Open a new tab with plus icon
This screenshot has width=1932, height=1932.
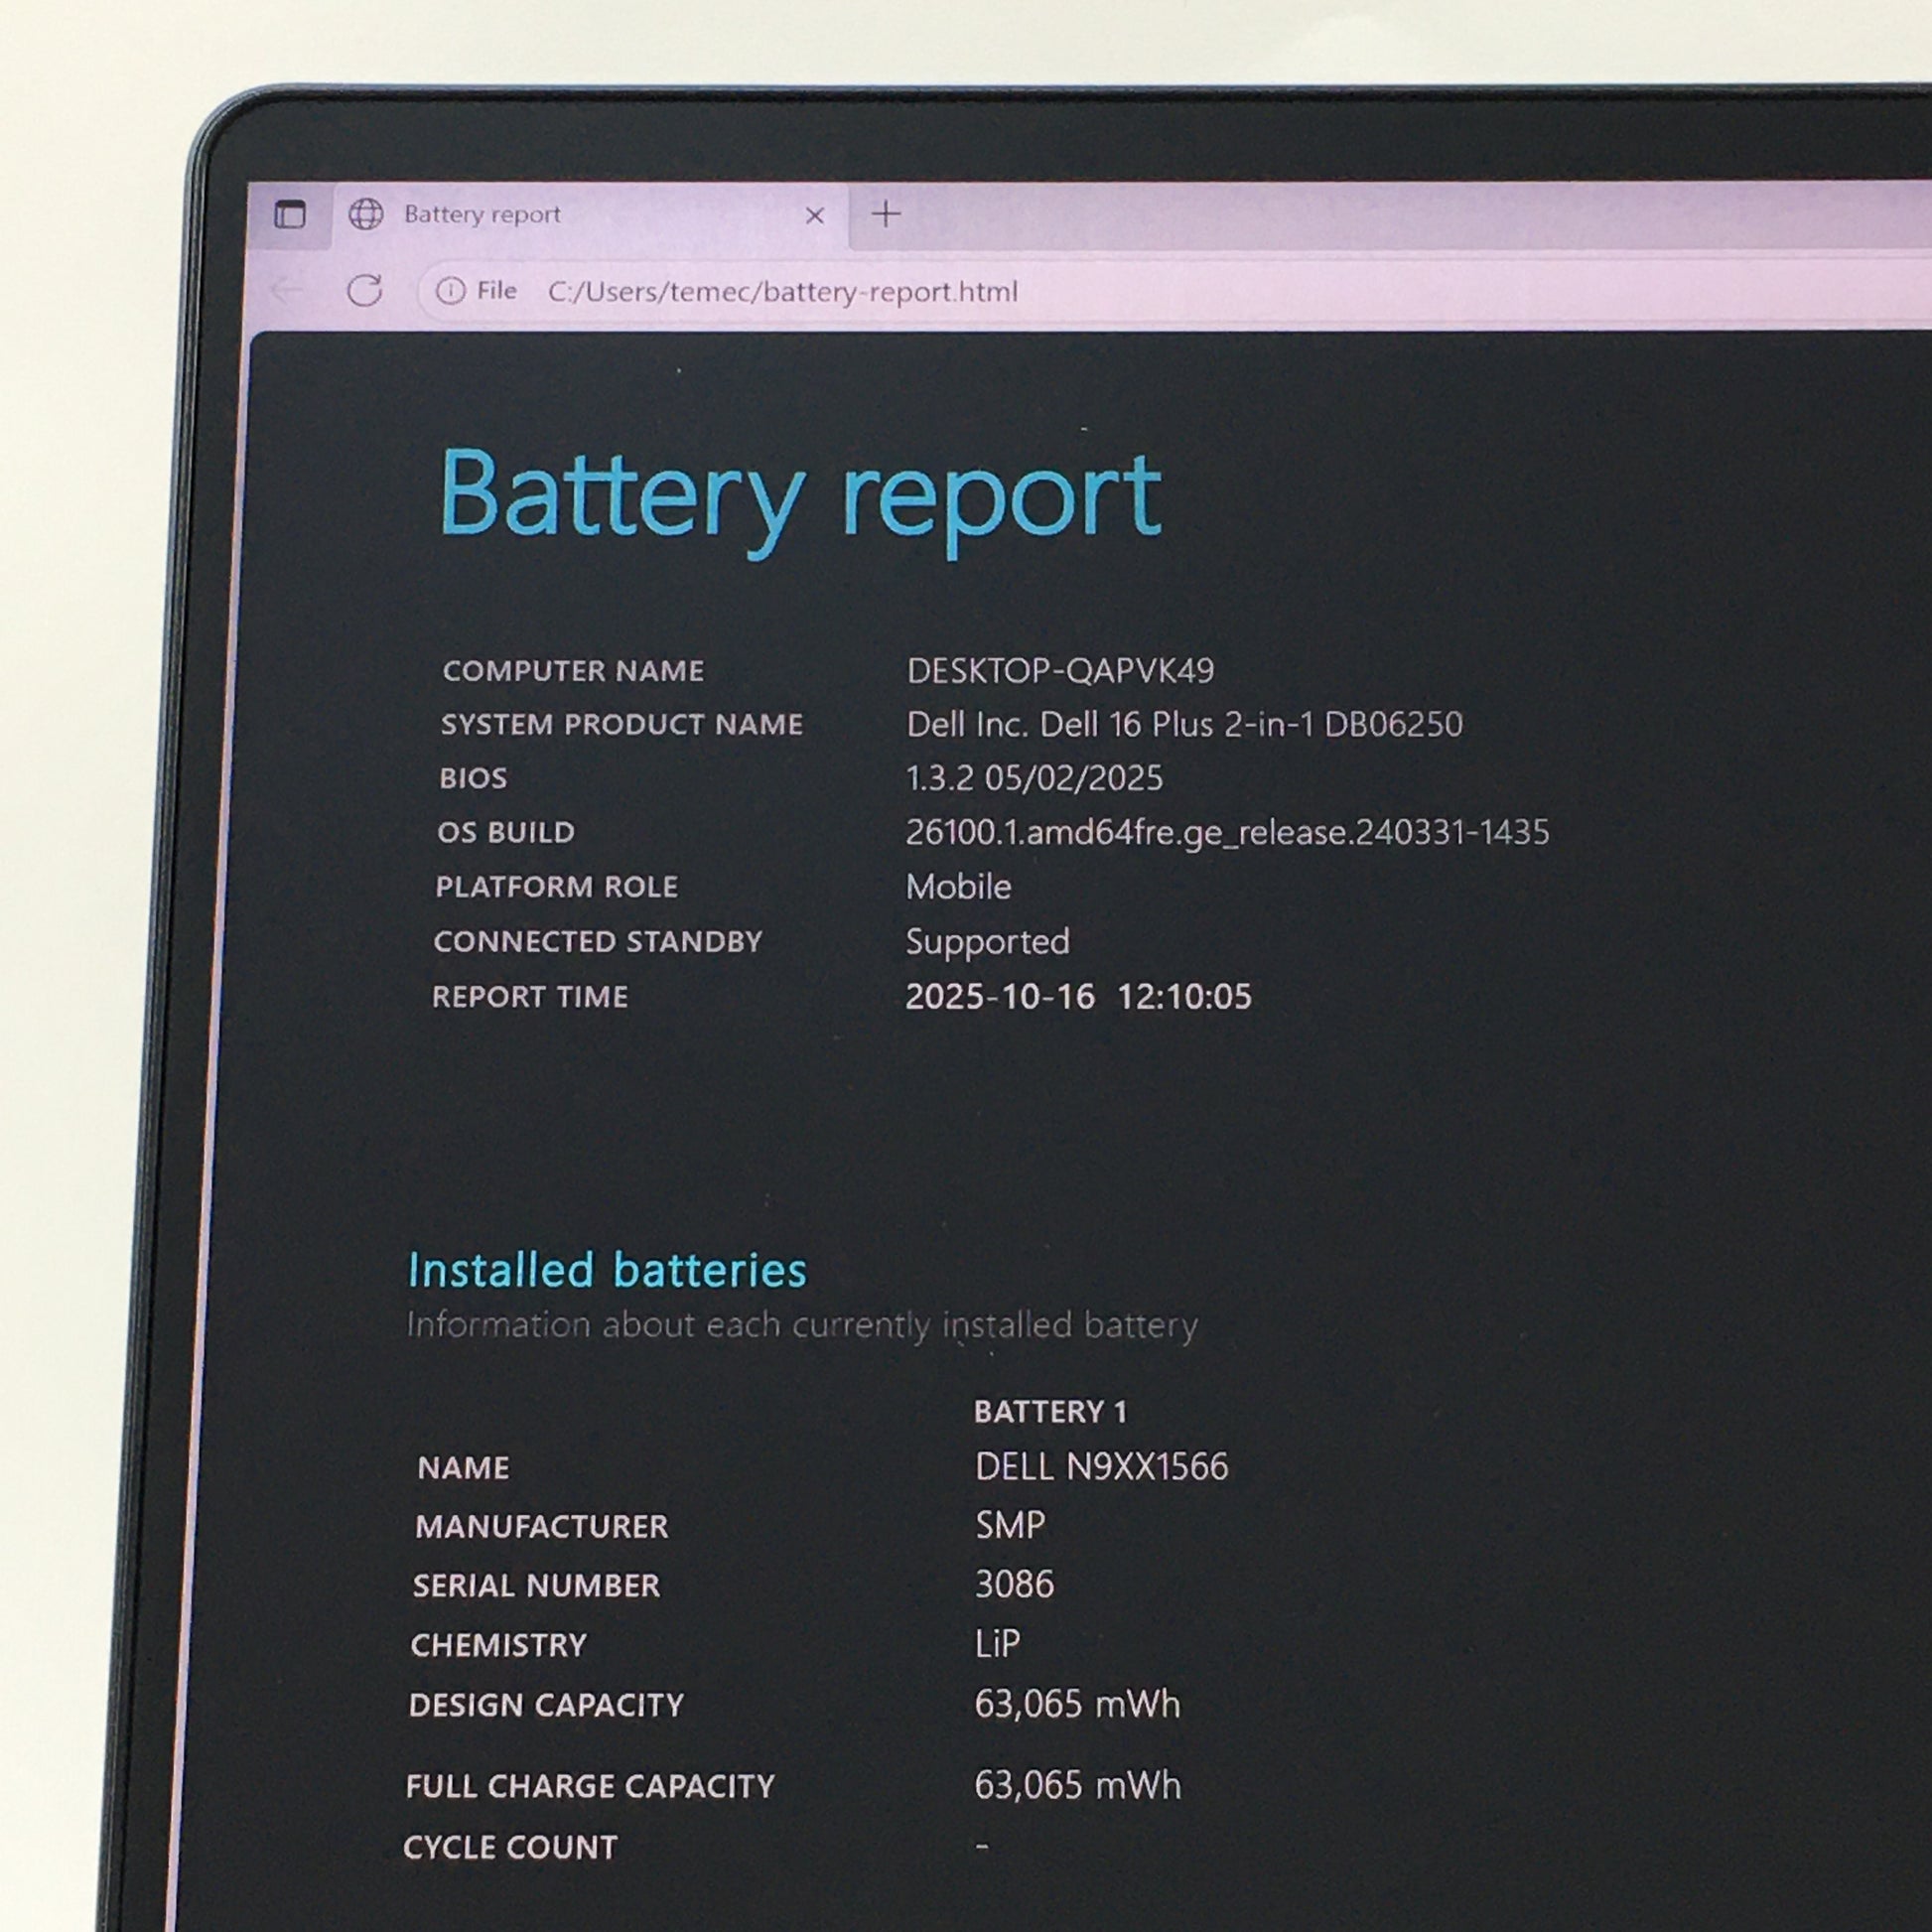[x=886, y=214]
